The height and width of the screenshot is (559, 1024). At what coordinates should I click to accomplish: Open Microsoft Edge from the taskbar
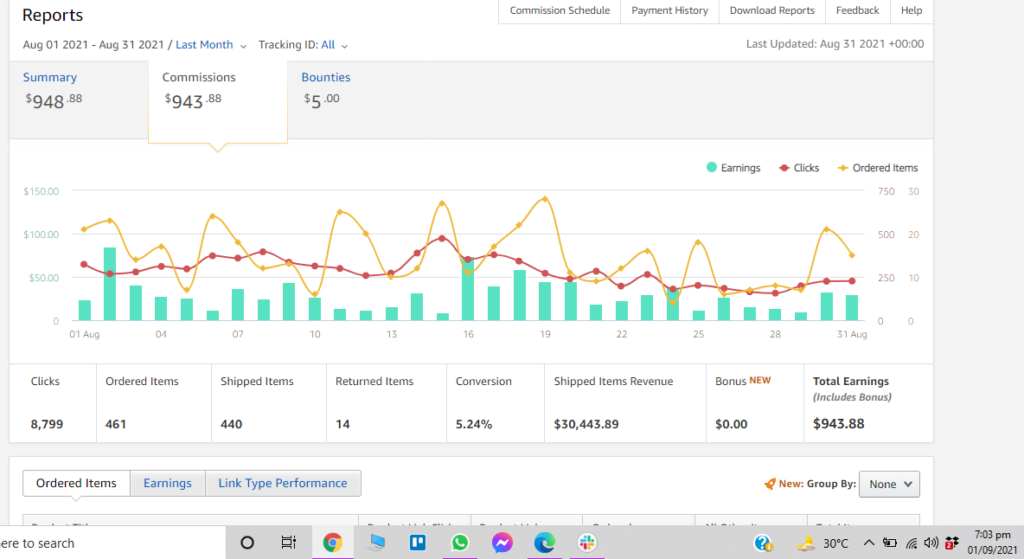[544, 543]
